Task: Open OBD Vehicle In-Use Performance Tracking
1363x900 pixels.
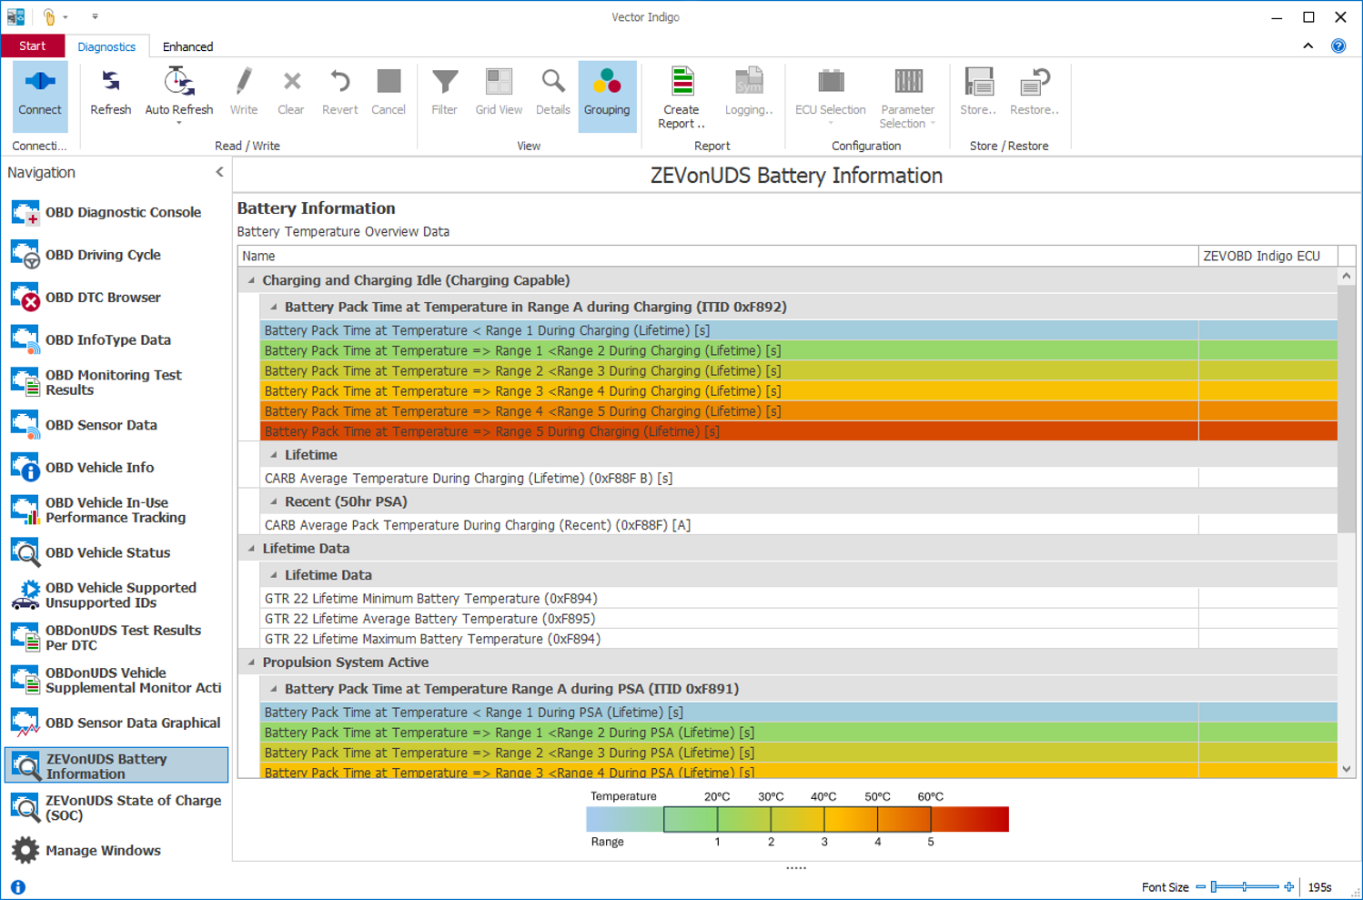Action: (x=116, y=510)
